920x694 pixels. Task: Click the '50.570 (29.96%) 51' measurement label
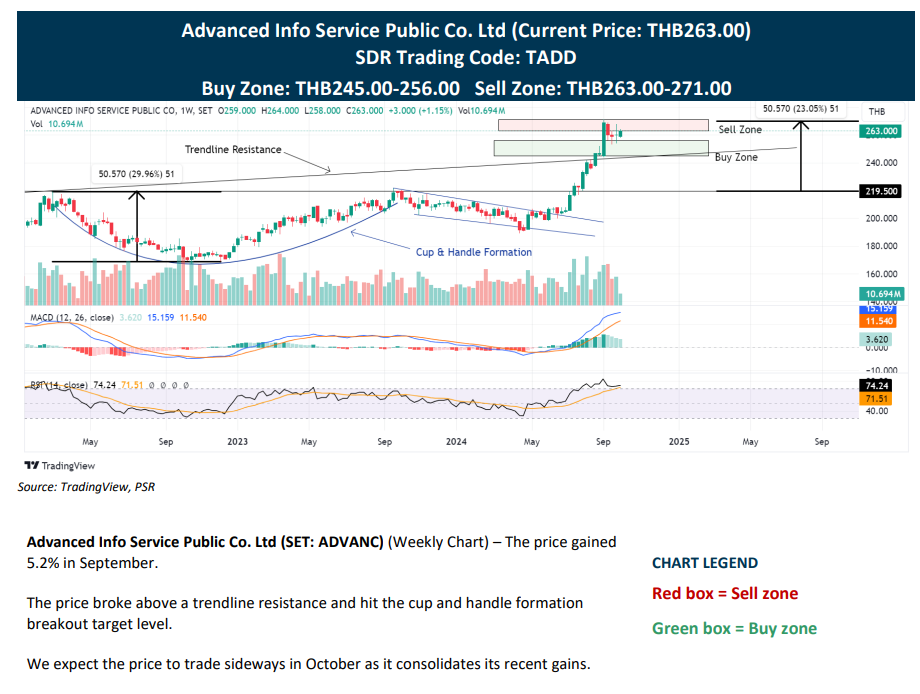tap(137, 174)
